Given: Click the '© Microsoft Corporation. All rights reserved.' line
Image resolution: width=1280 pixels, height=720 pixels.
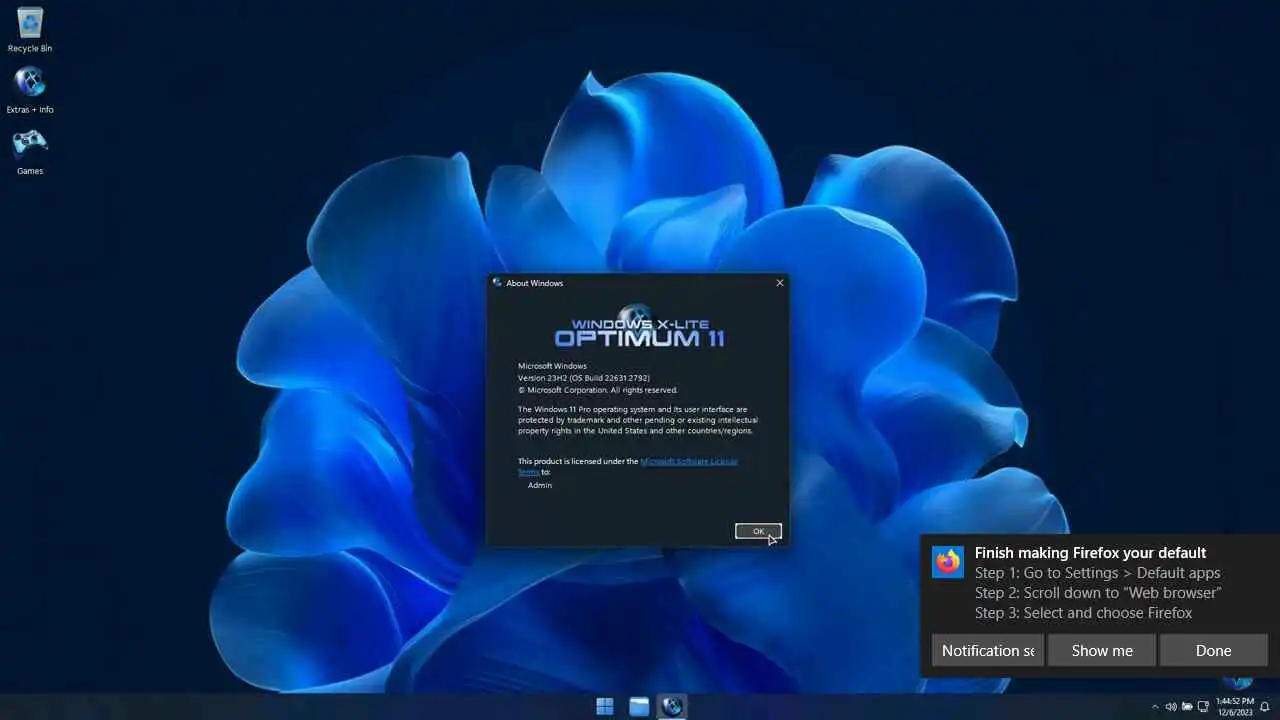Looking at the screenshot, I should coord(598,390).
